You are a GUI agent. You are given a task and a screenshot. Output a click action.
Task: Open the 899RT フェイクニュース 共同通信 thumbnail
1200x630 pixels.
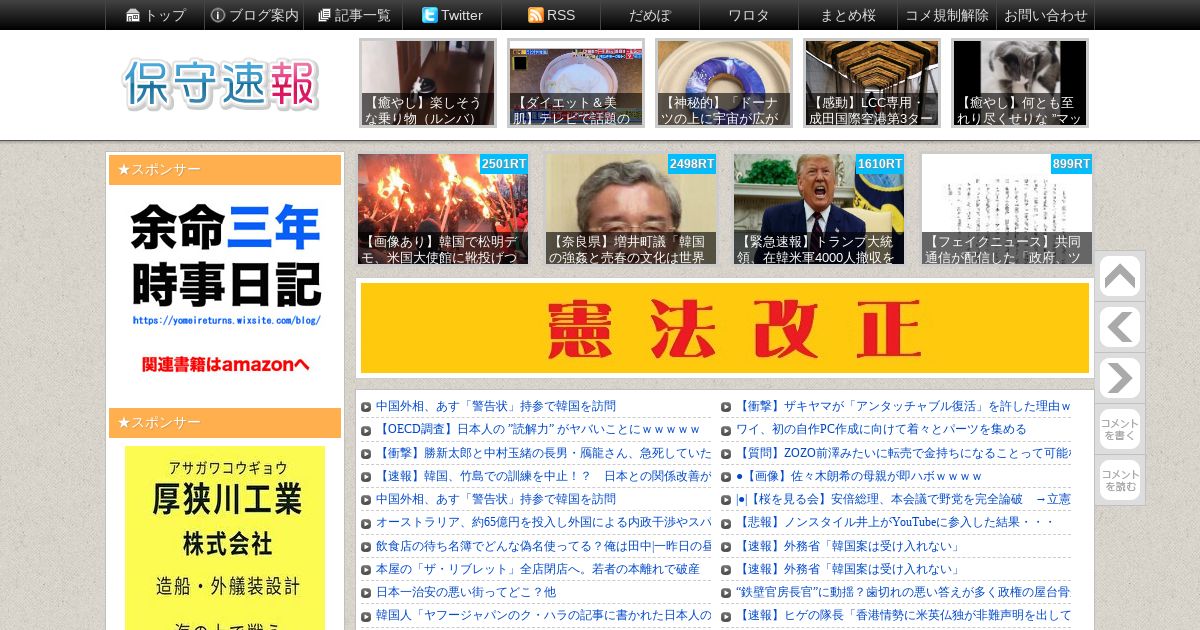tap(1007, 209)
